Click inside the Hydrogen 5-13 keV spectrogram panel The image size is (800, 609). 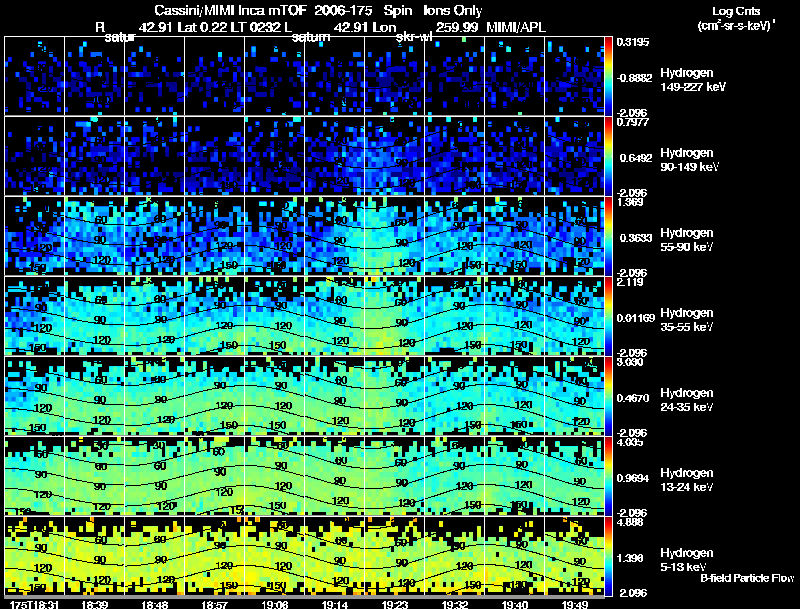coord(305,556)
